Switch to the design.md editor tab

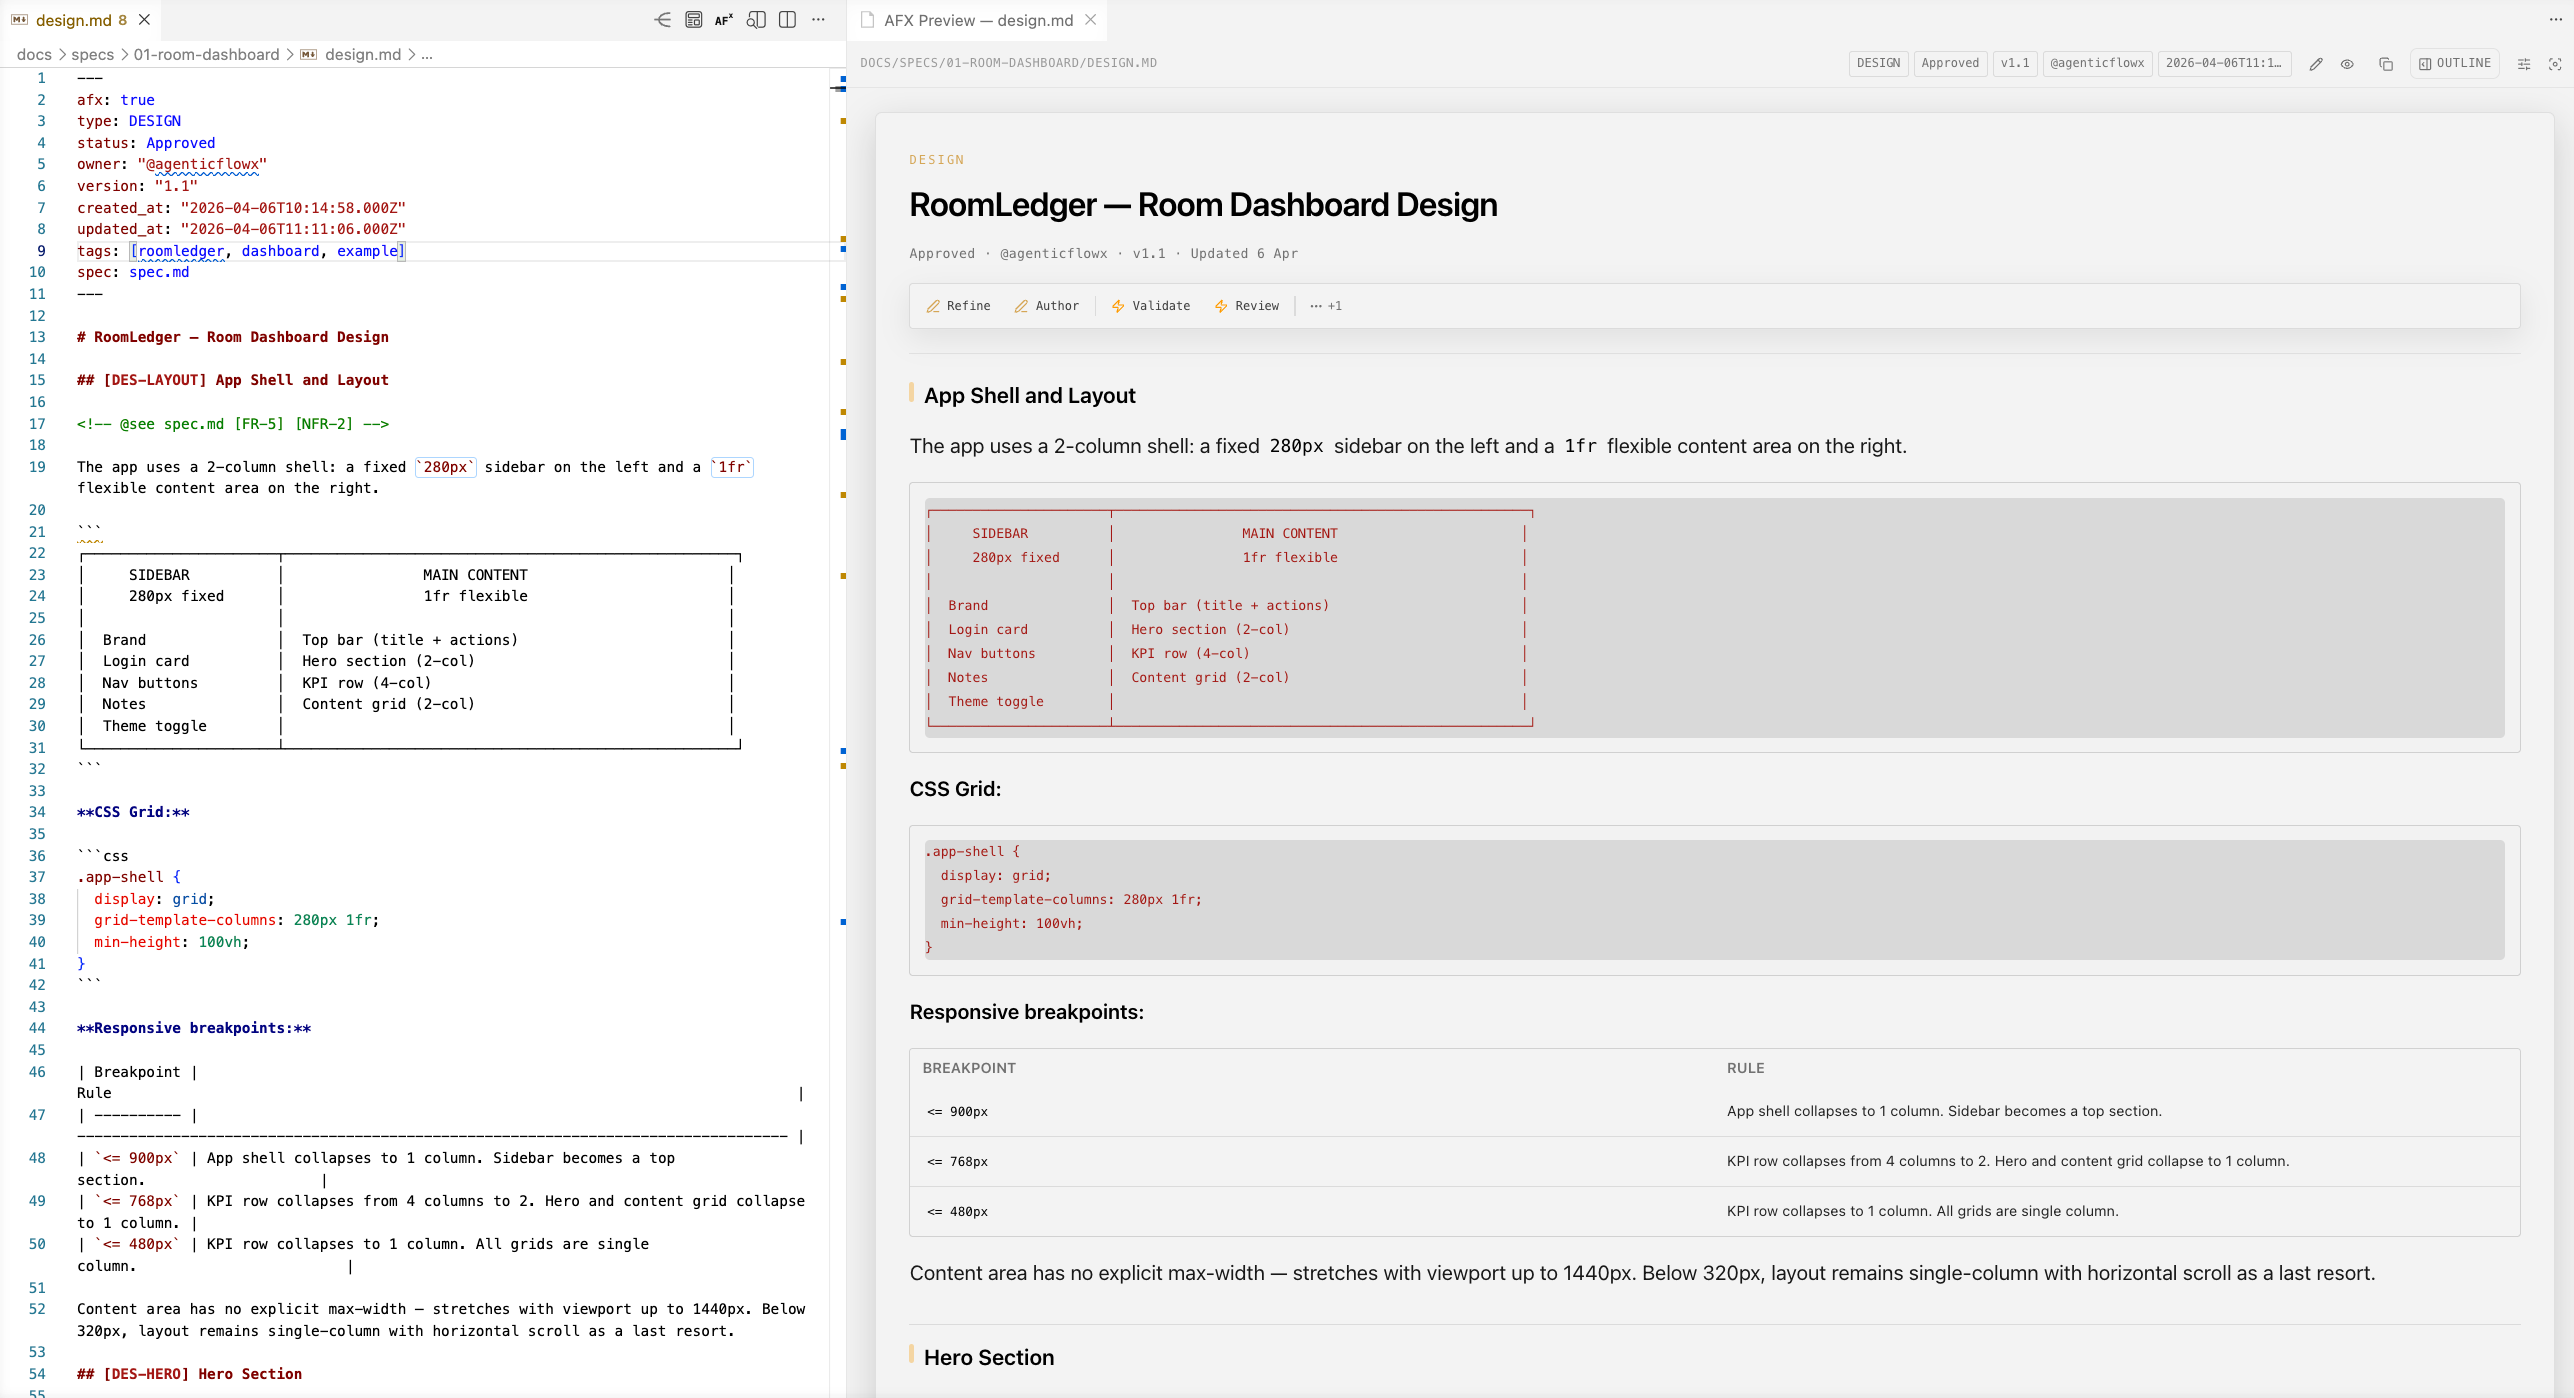coord(80,20)
